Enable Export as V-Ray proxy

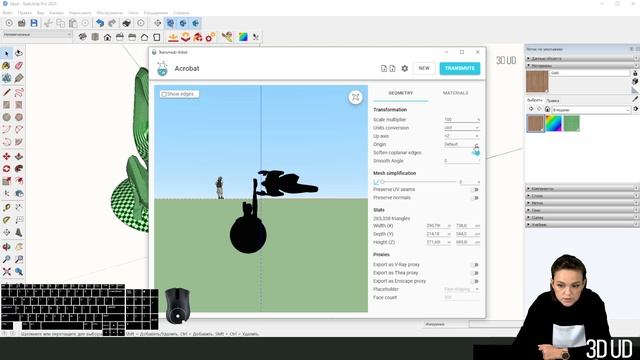tap(474, 265)
